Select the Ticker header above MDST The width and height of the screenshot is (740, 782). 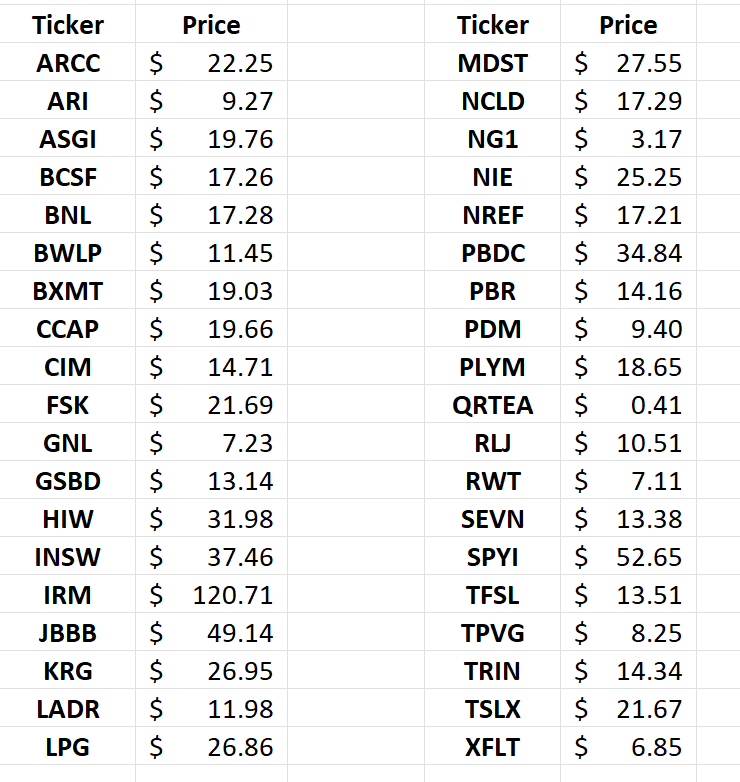493,26
